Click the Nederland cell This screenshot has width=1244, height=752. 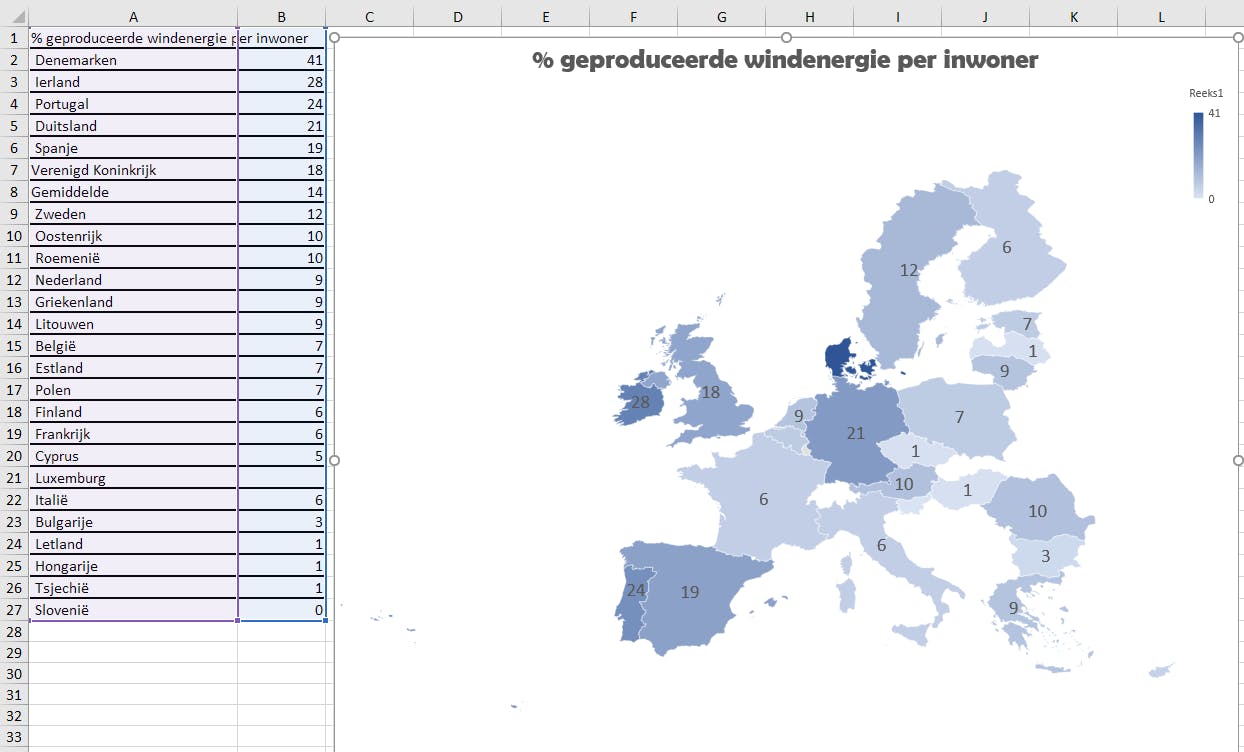pos(134,280)
